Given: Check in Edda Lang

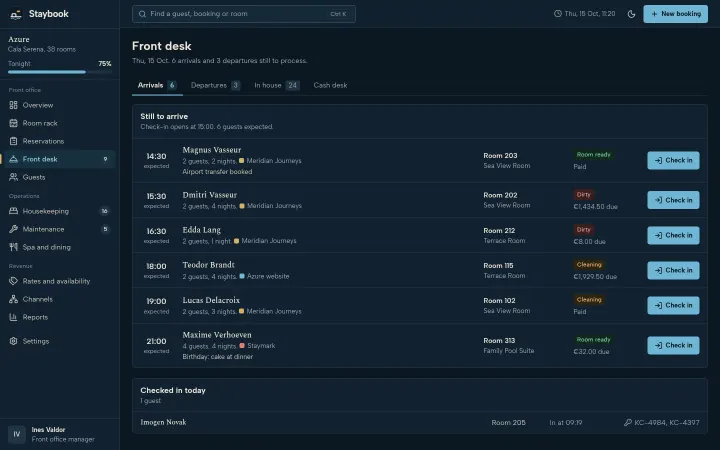Looking at the screenshot, I should 673,236.
